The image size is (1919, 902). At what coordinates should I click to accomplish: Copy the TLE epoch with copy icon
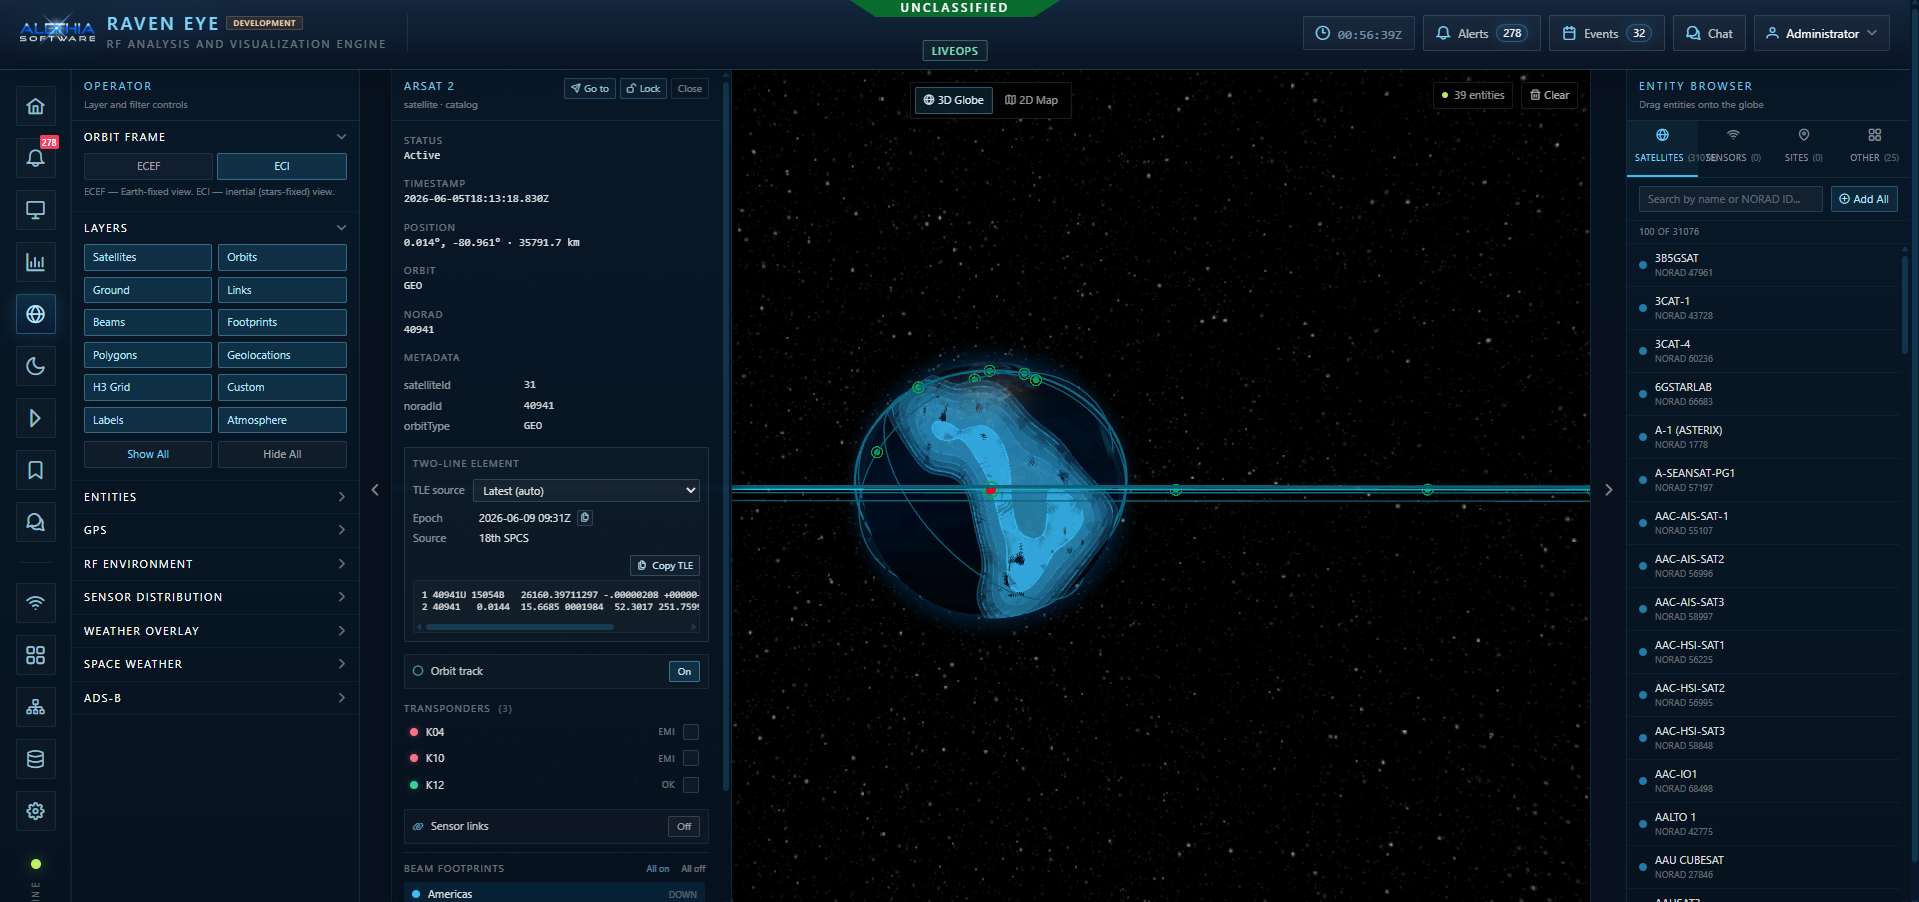point(585,518)
